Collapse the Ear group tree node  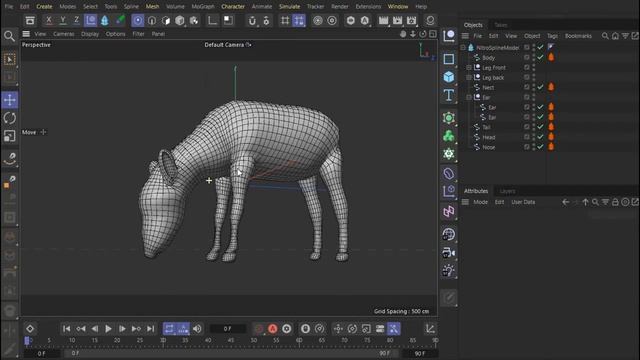(469, 97)
